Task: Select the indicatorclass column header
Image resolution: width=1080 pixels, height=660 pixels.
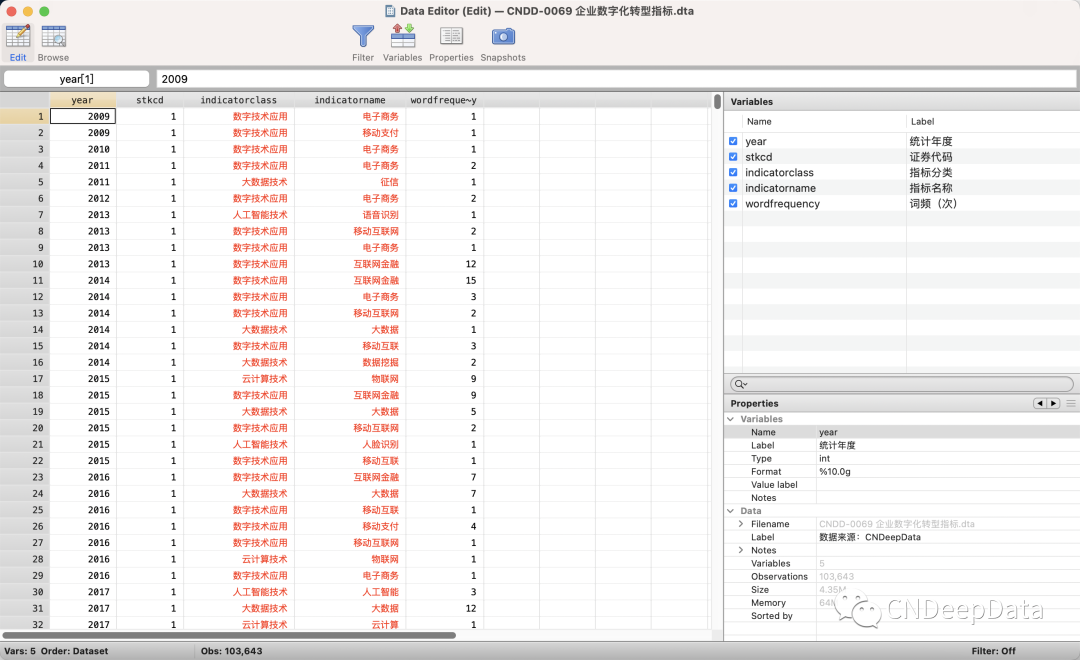Action: (238, 100)
